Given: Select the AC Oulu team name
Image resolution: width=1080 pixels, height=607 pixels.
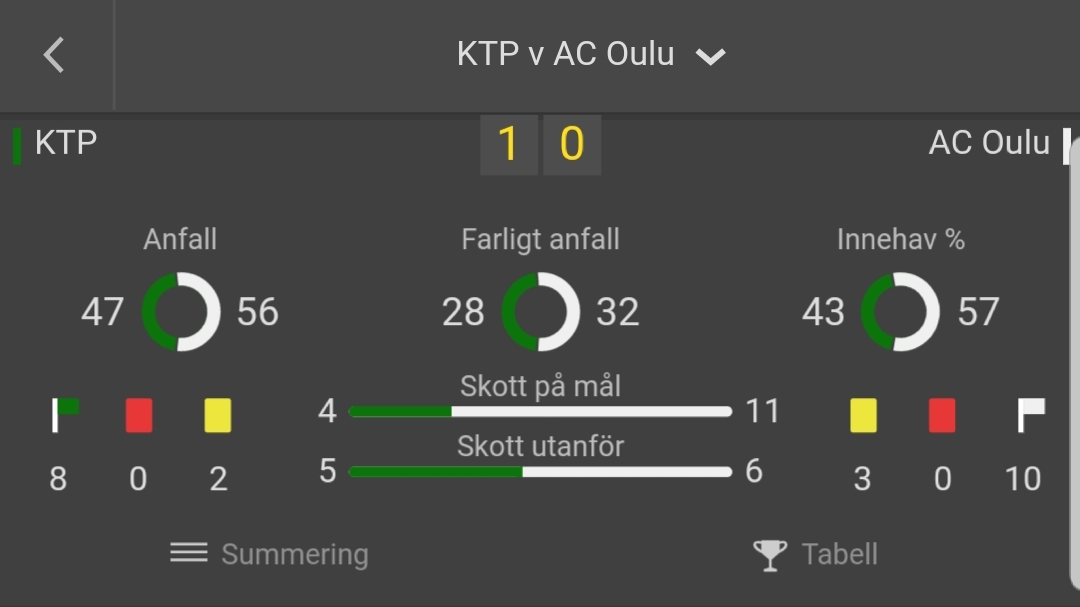Looking at the screenshot, I should (x=989, y=143).
